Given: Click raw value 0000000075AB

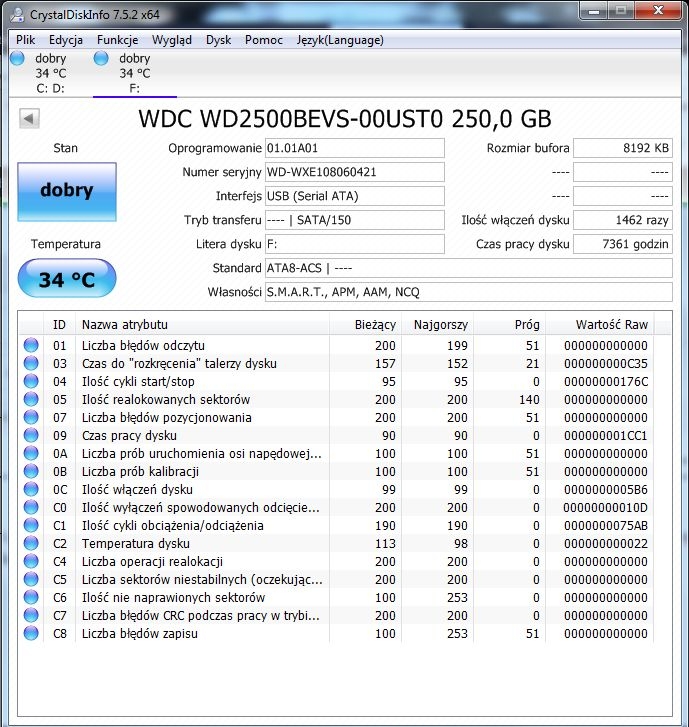Looking at the screenshot, I should [606, 525].
